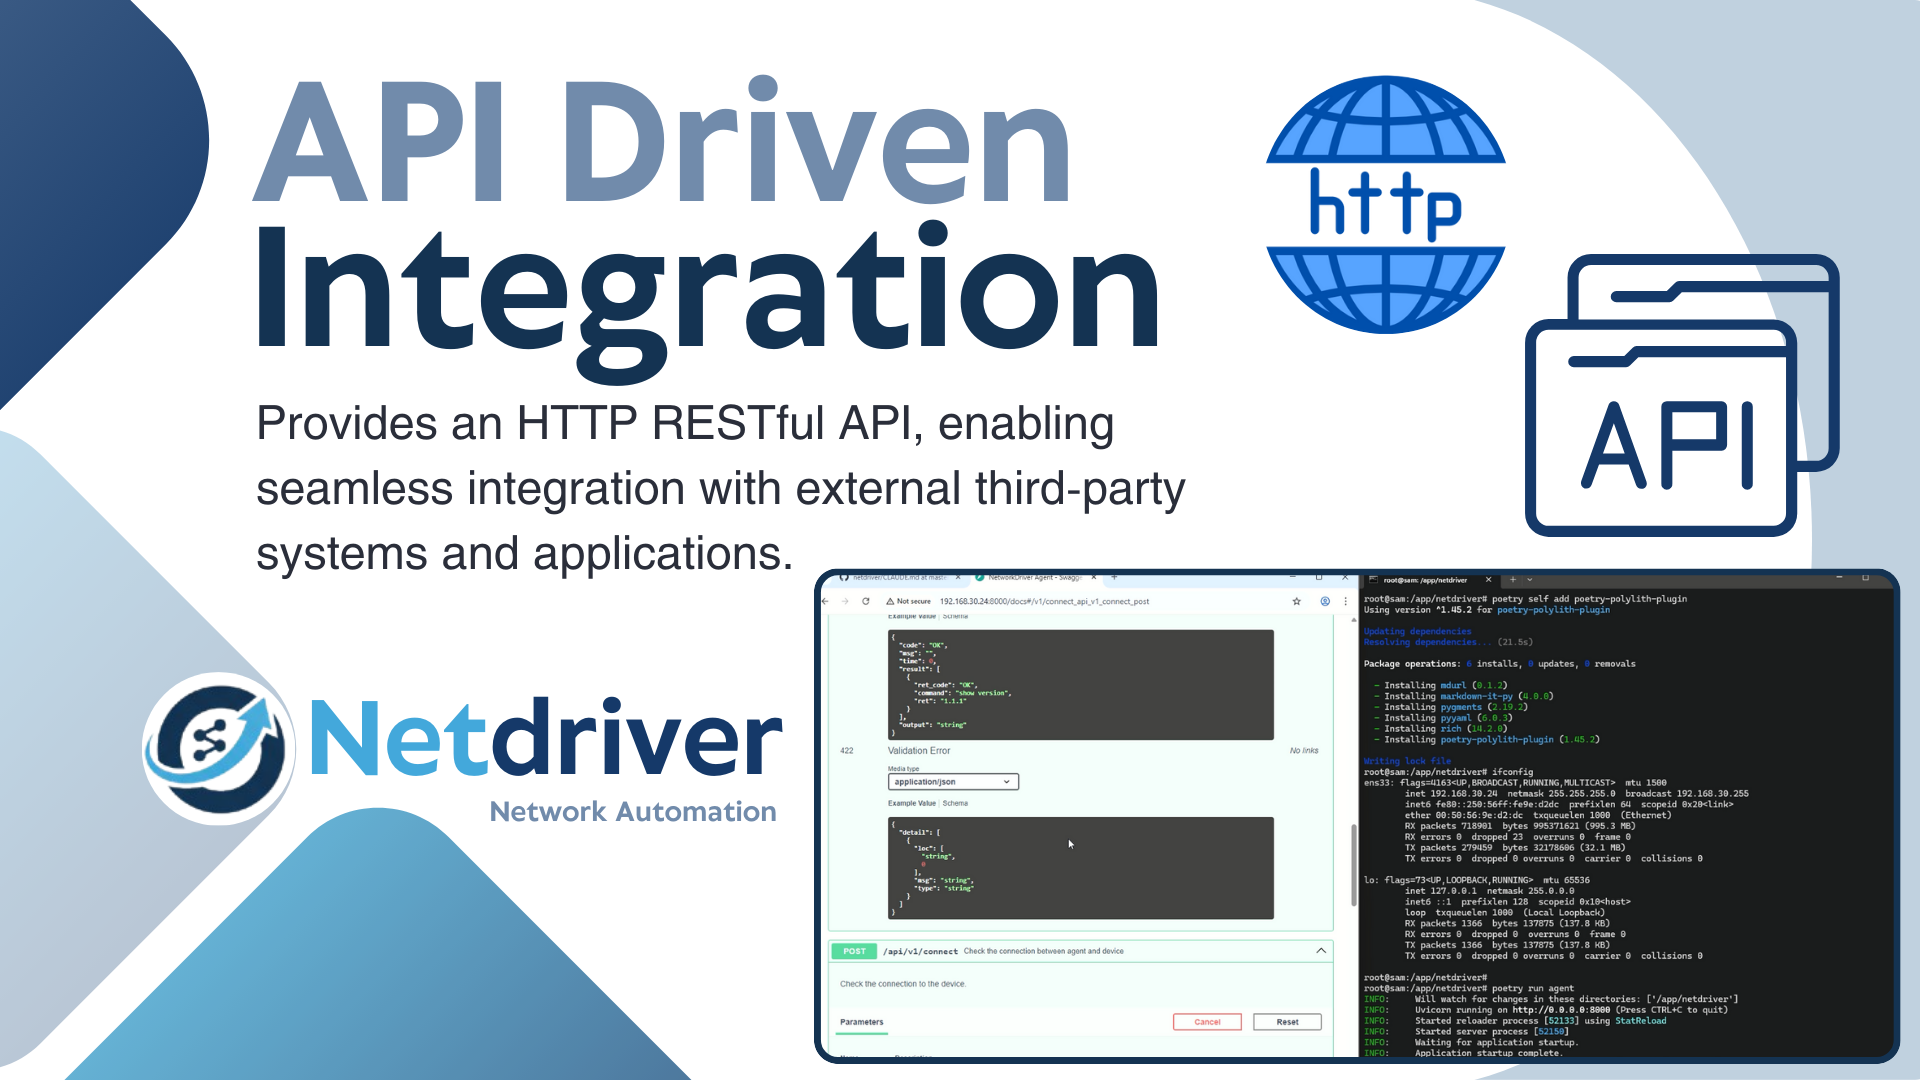Click the Cancel button
1920x1080 pixels.
click(x=1207, y=1022)
